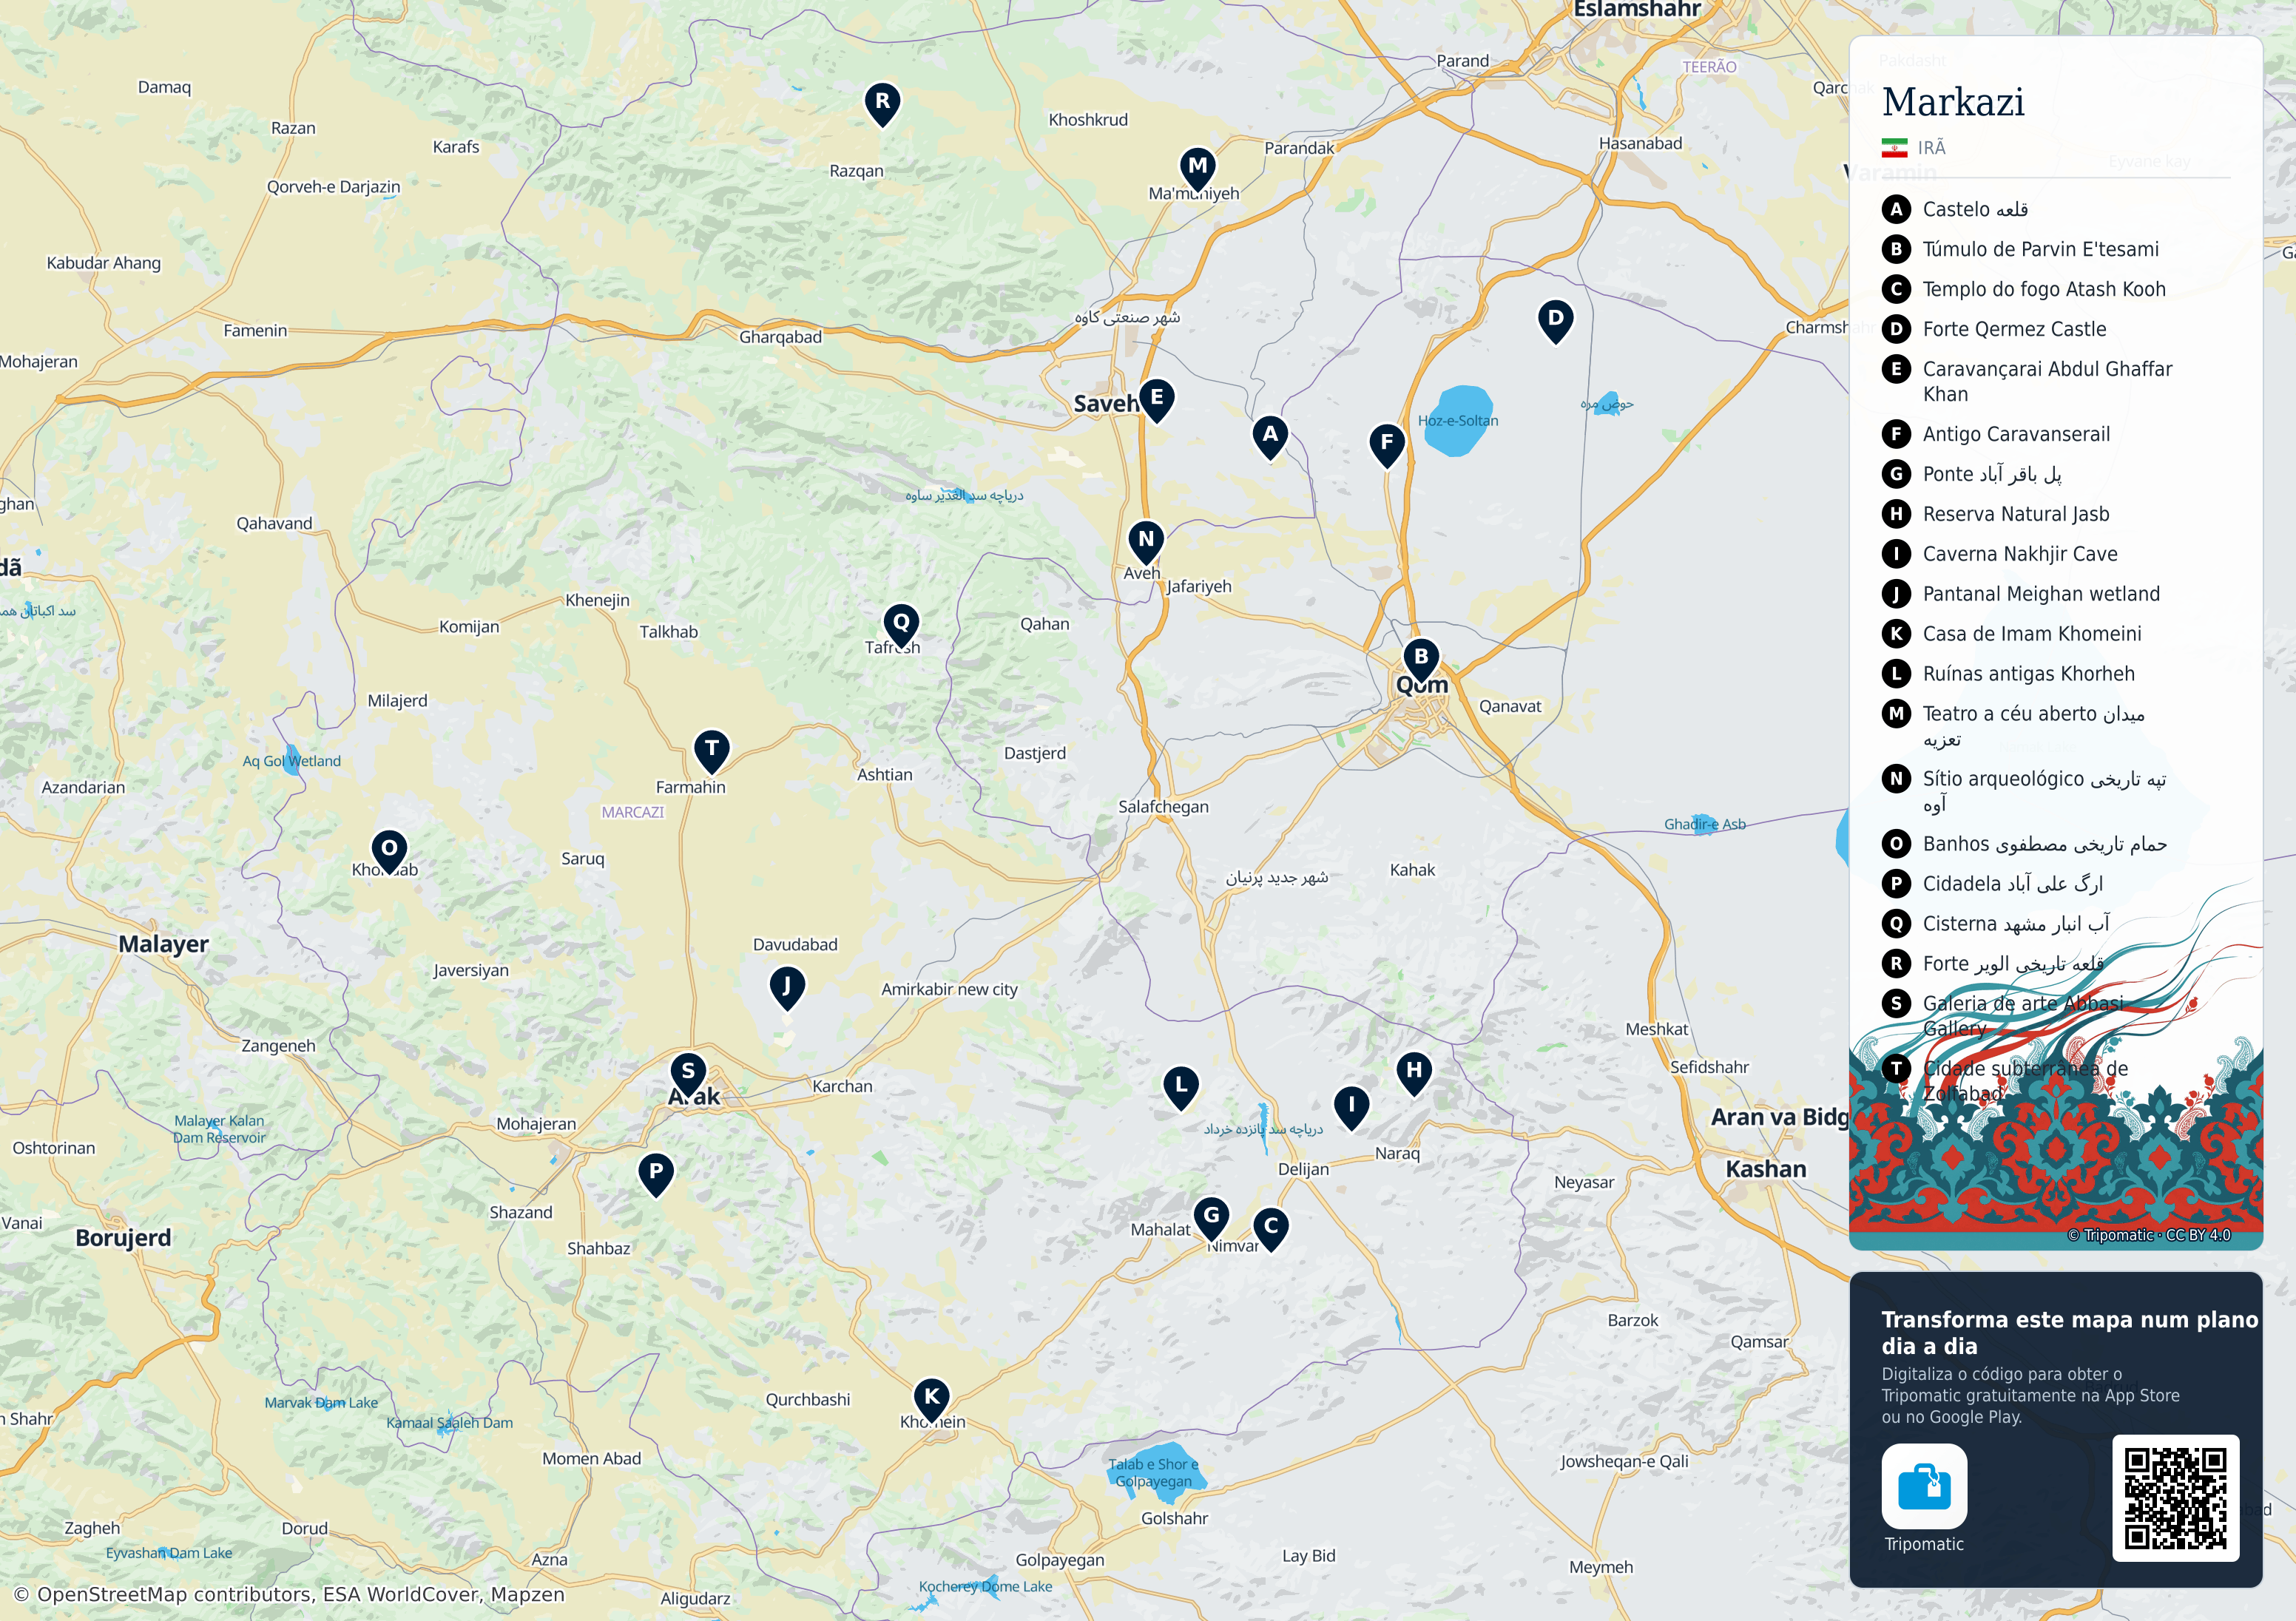Open map pin N at Aveh
Viewport: 2296px width, 1621px height.
coord(1146,542)
